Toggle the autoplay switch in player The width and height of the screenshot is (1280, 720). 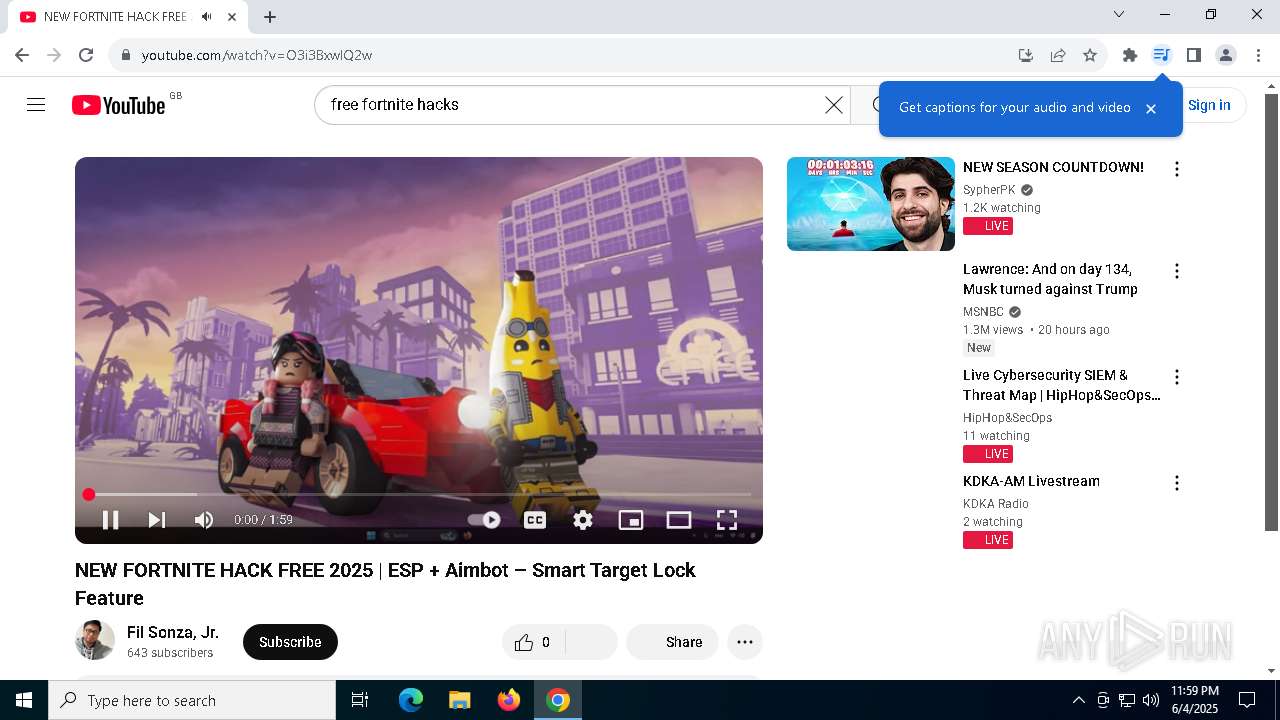484,520
